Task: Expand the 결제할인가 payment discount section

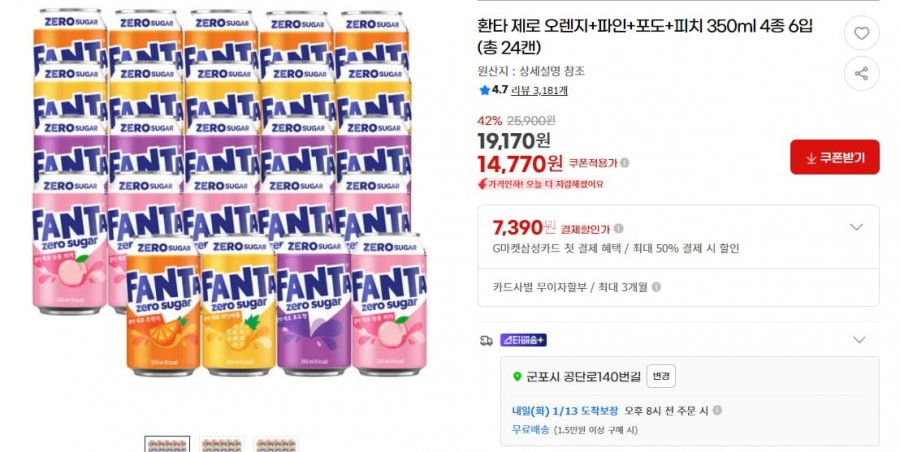Action: (856, 227)
